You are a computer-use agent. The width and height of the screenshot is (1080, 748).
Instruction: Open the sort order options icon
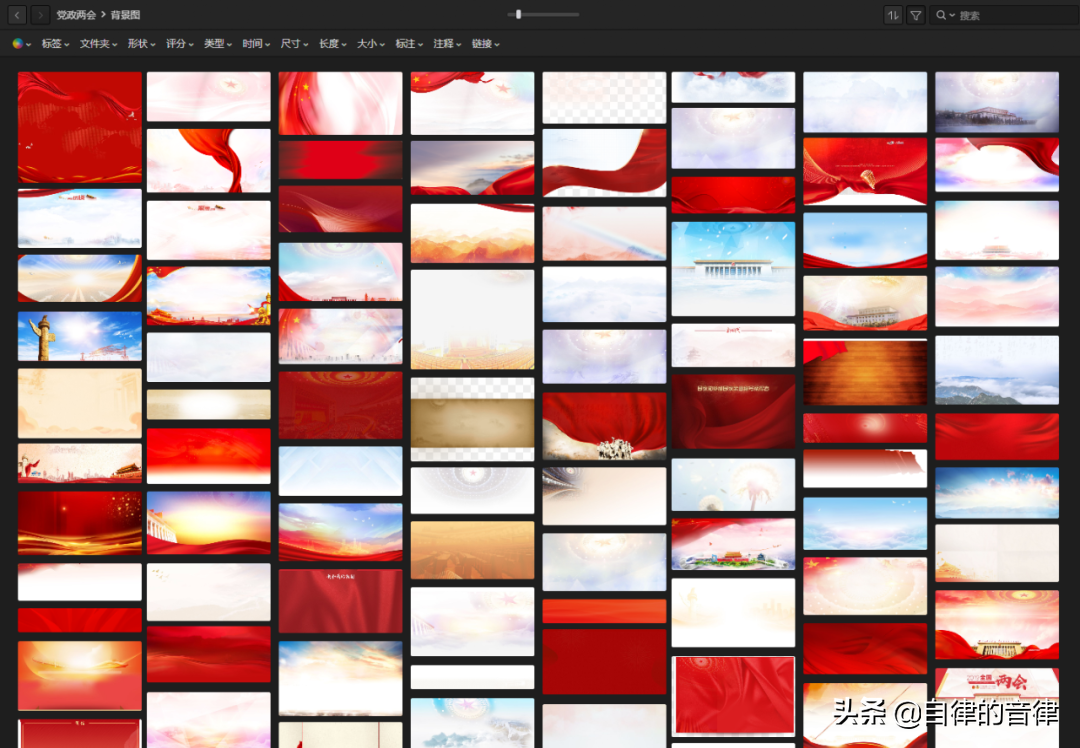(x=893, y=14)
